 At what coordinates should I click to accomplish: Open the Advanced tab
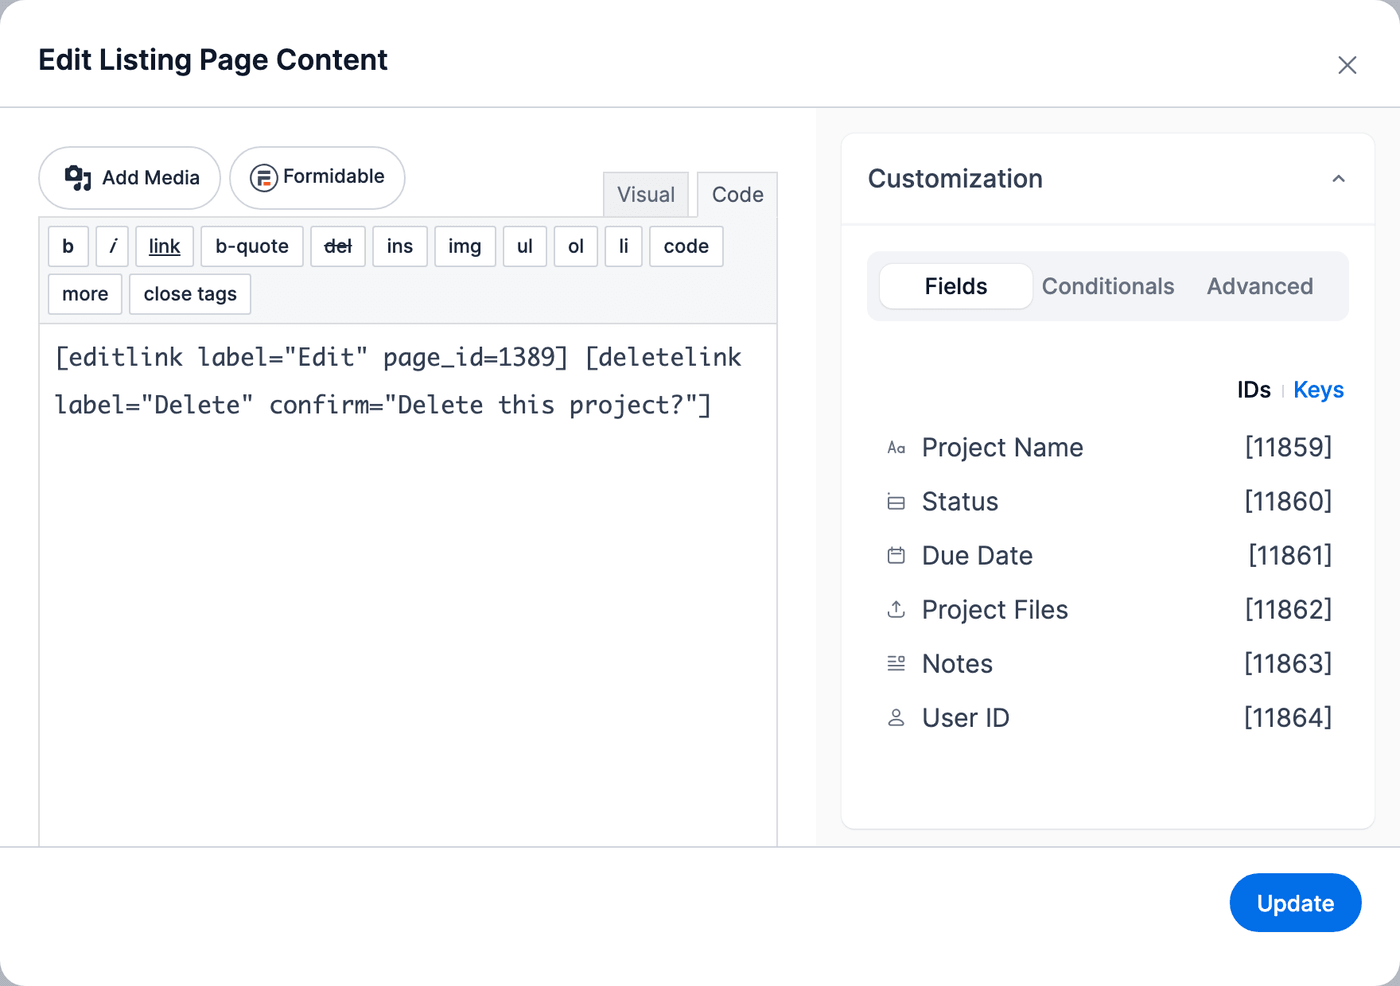1260,286
